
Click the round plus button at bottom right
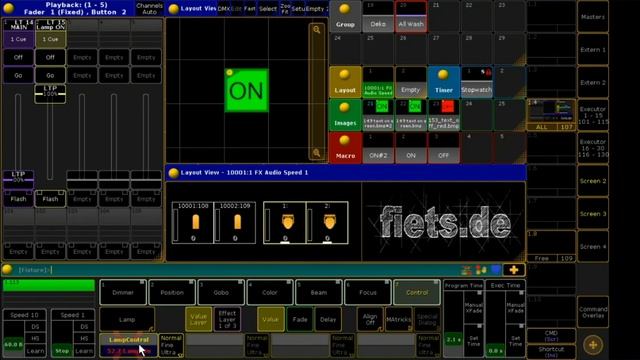[x=593, y=345]
